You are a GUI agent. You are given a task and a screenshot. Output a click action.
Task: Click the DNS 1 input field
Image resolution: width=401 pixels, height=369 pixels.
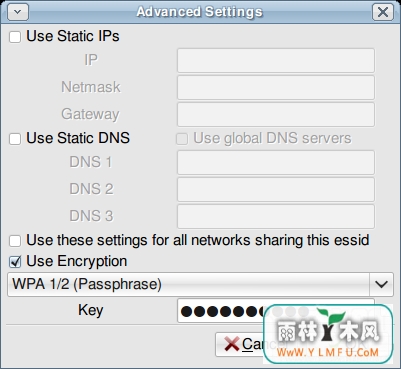coord(276,162)
